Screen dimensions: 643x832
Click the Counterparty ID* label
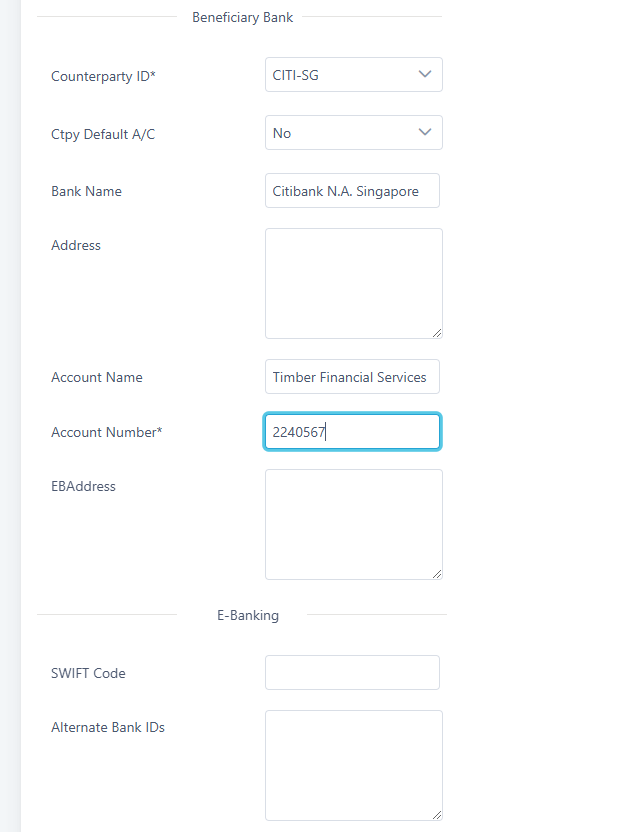click(103, 75)
